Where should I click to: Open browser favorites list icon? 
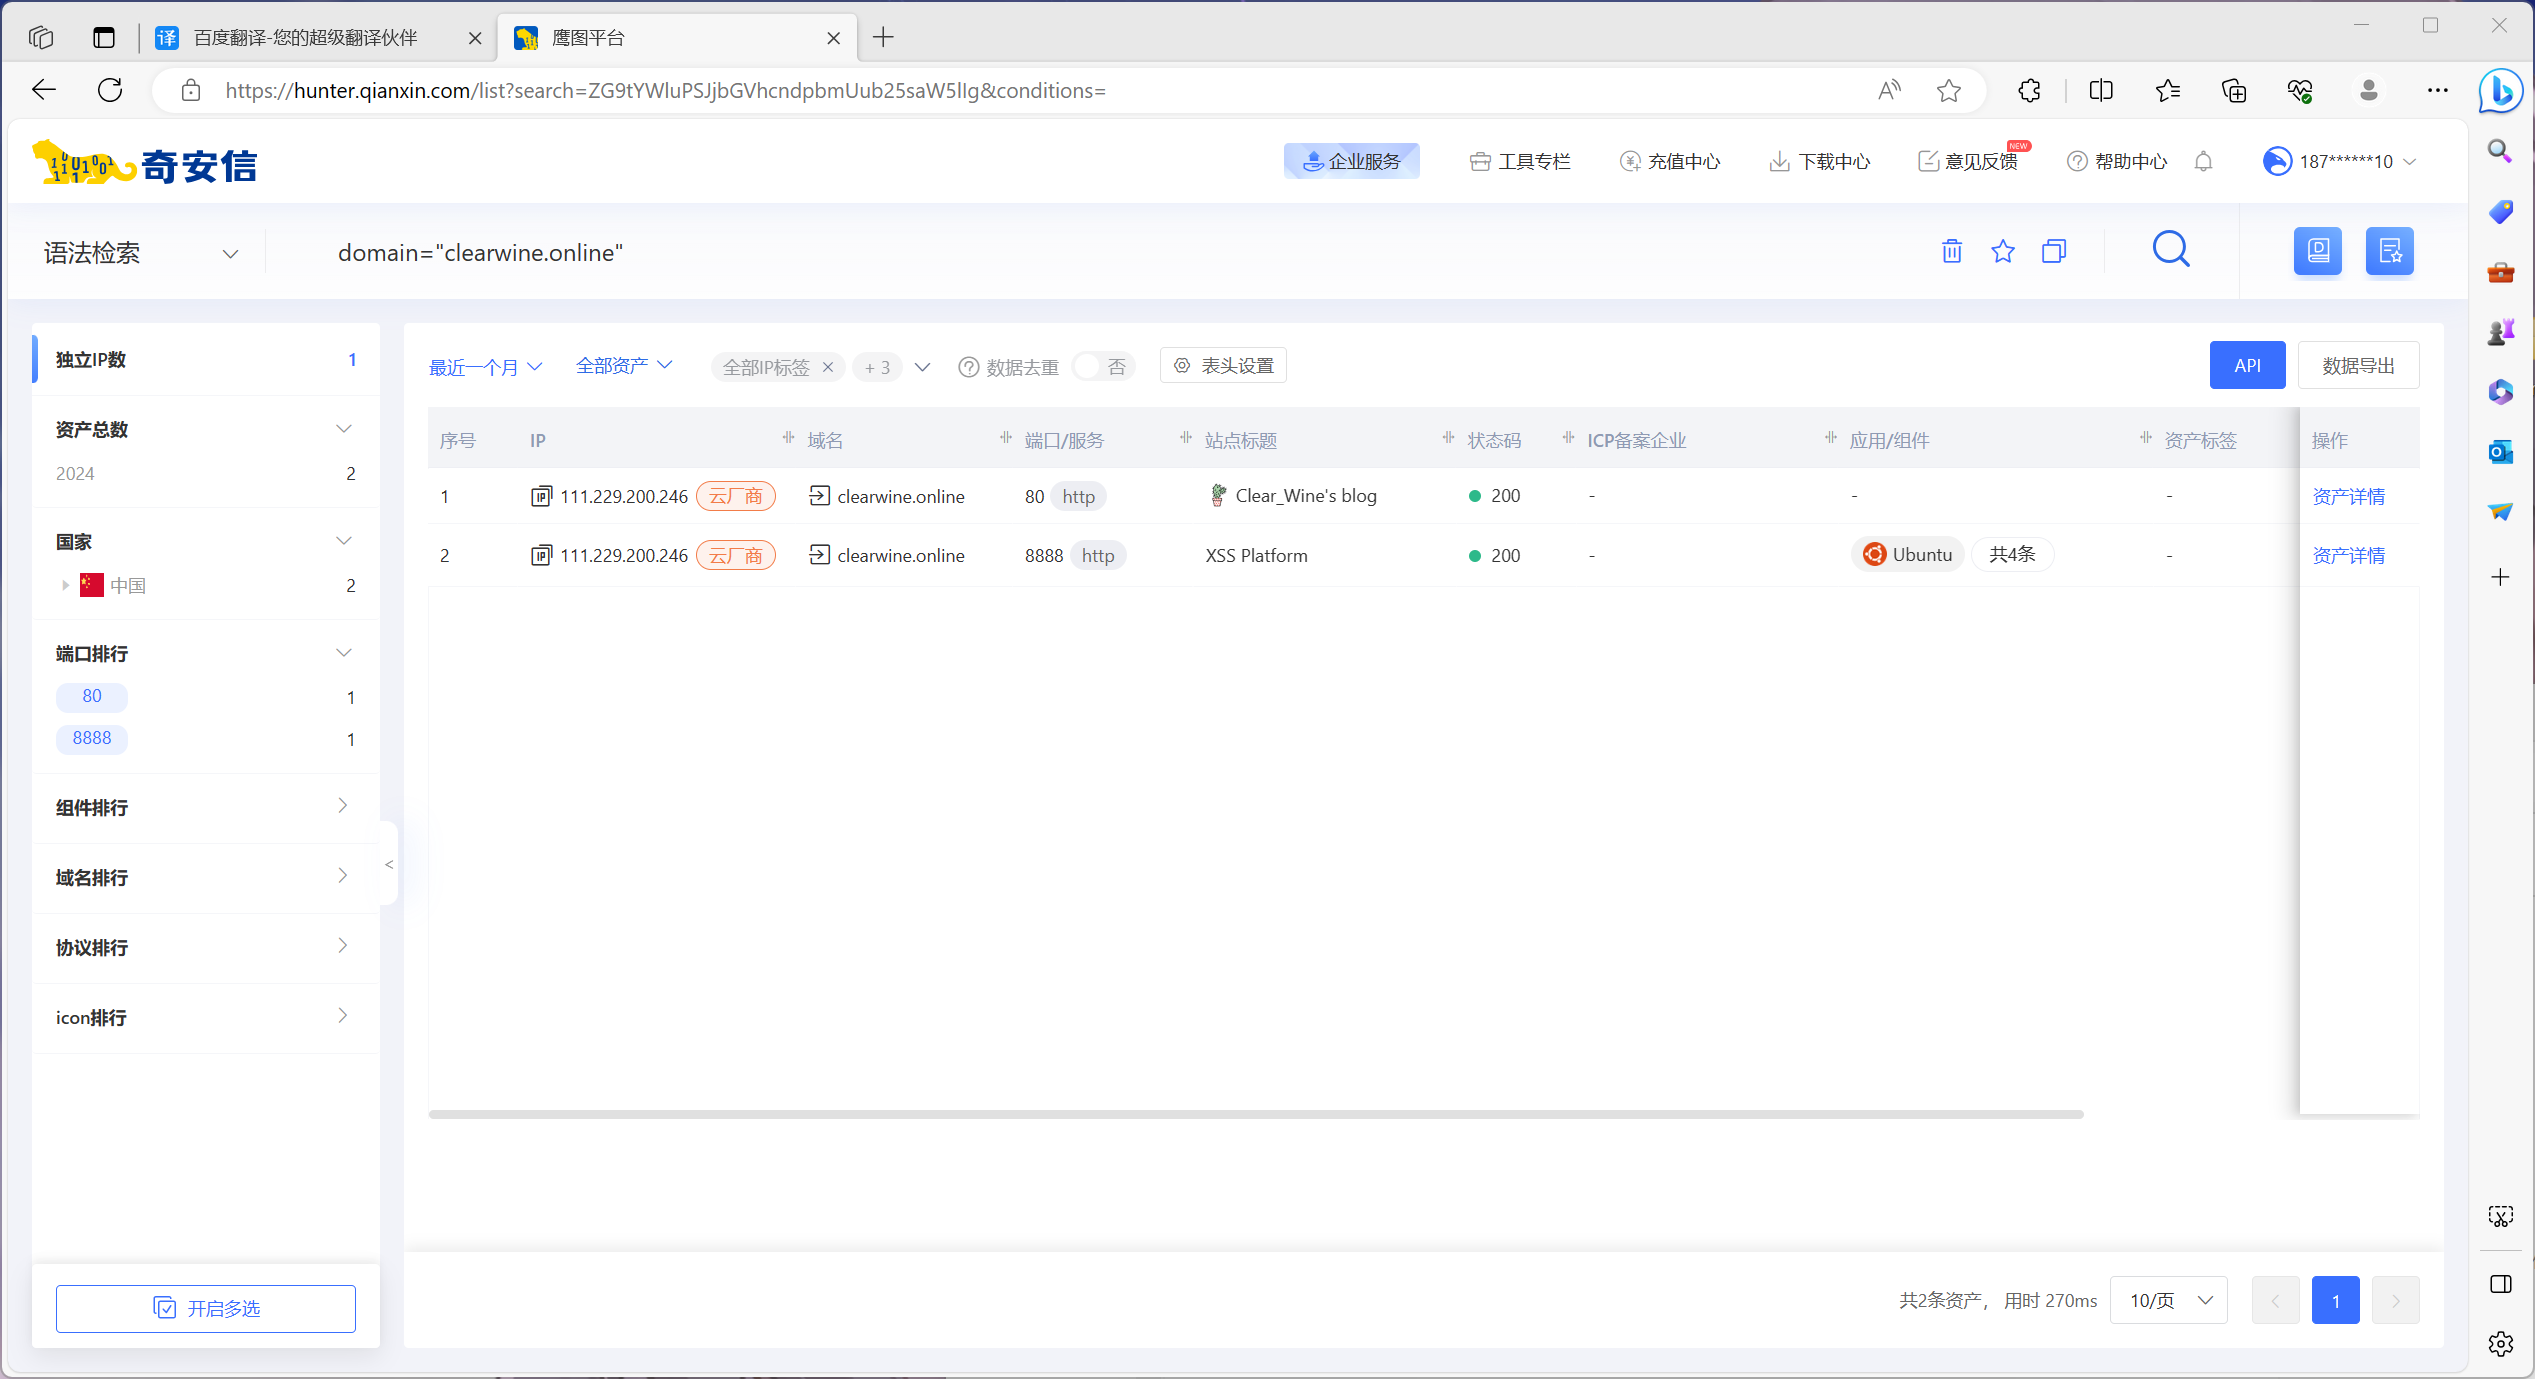2167,90
